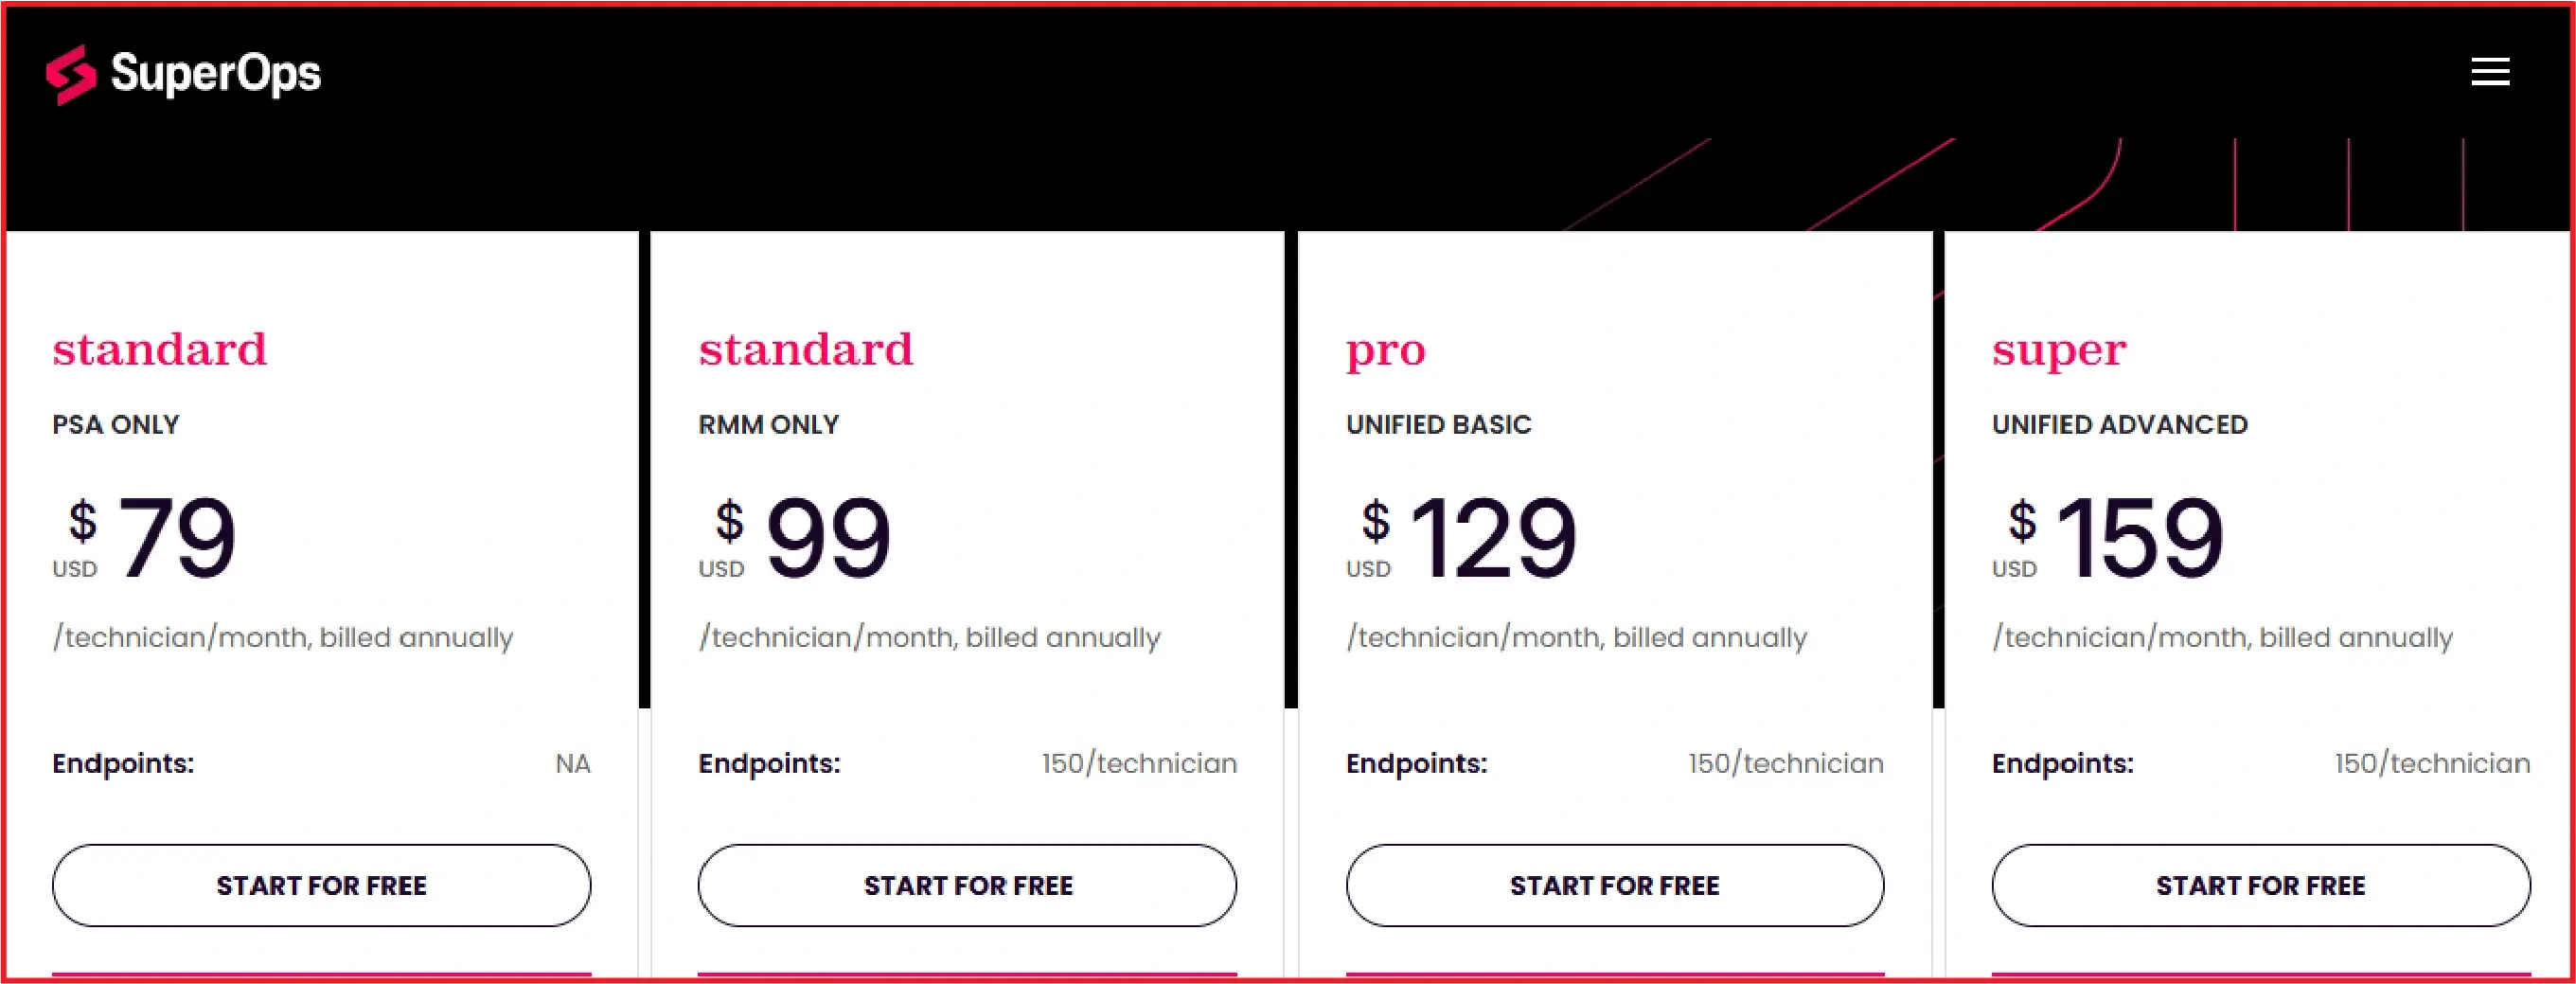
Task: Select the pro plan heading
Action: click(1384, 349)
